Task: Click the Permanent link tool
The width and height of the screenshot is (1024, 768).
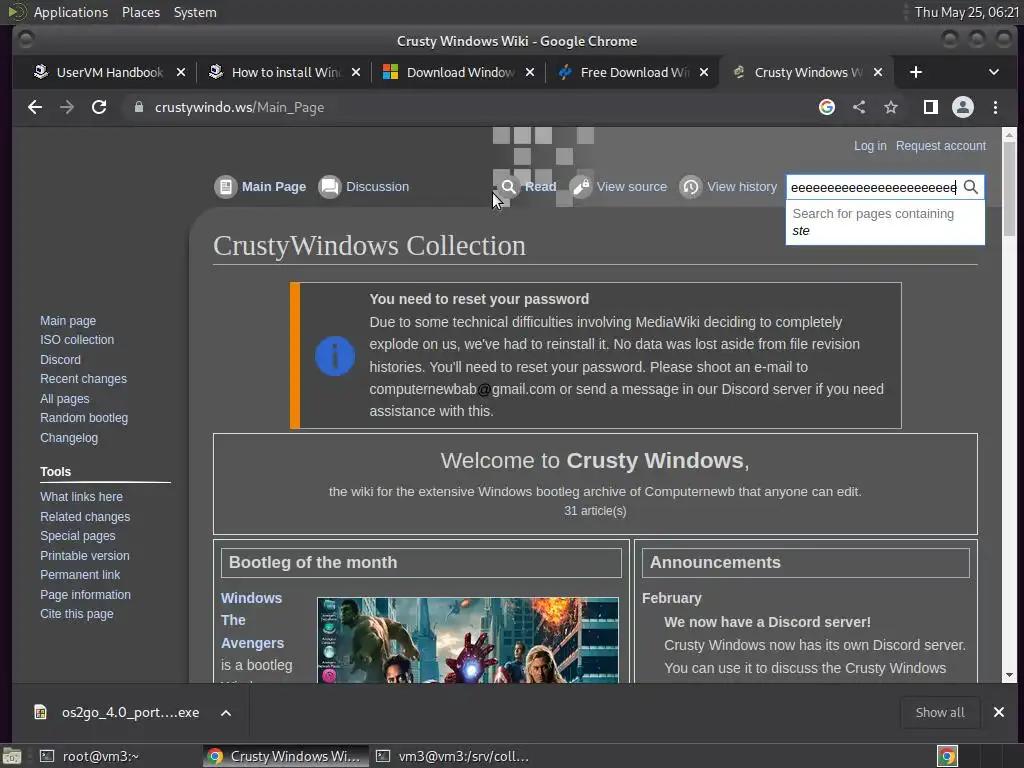Action: tap(80, 575)
